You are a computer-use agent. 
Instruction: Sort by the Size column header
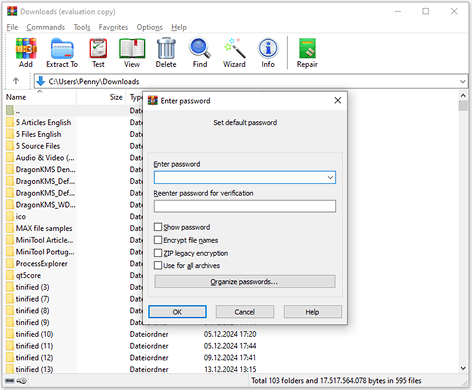[x=101, y=97]
